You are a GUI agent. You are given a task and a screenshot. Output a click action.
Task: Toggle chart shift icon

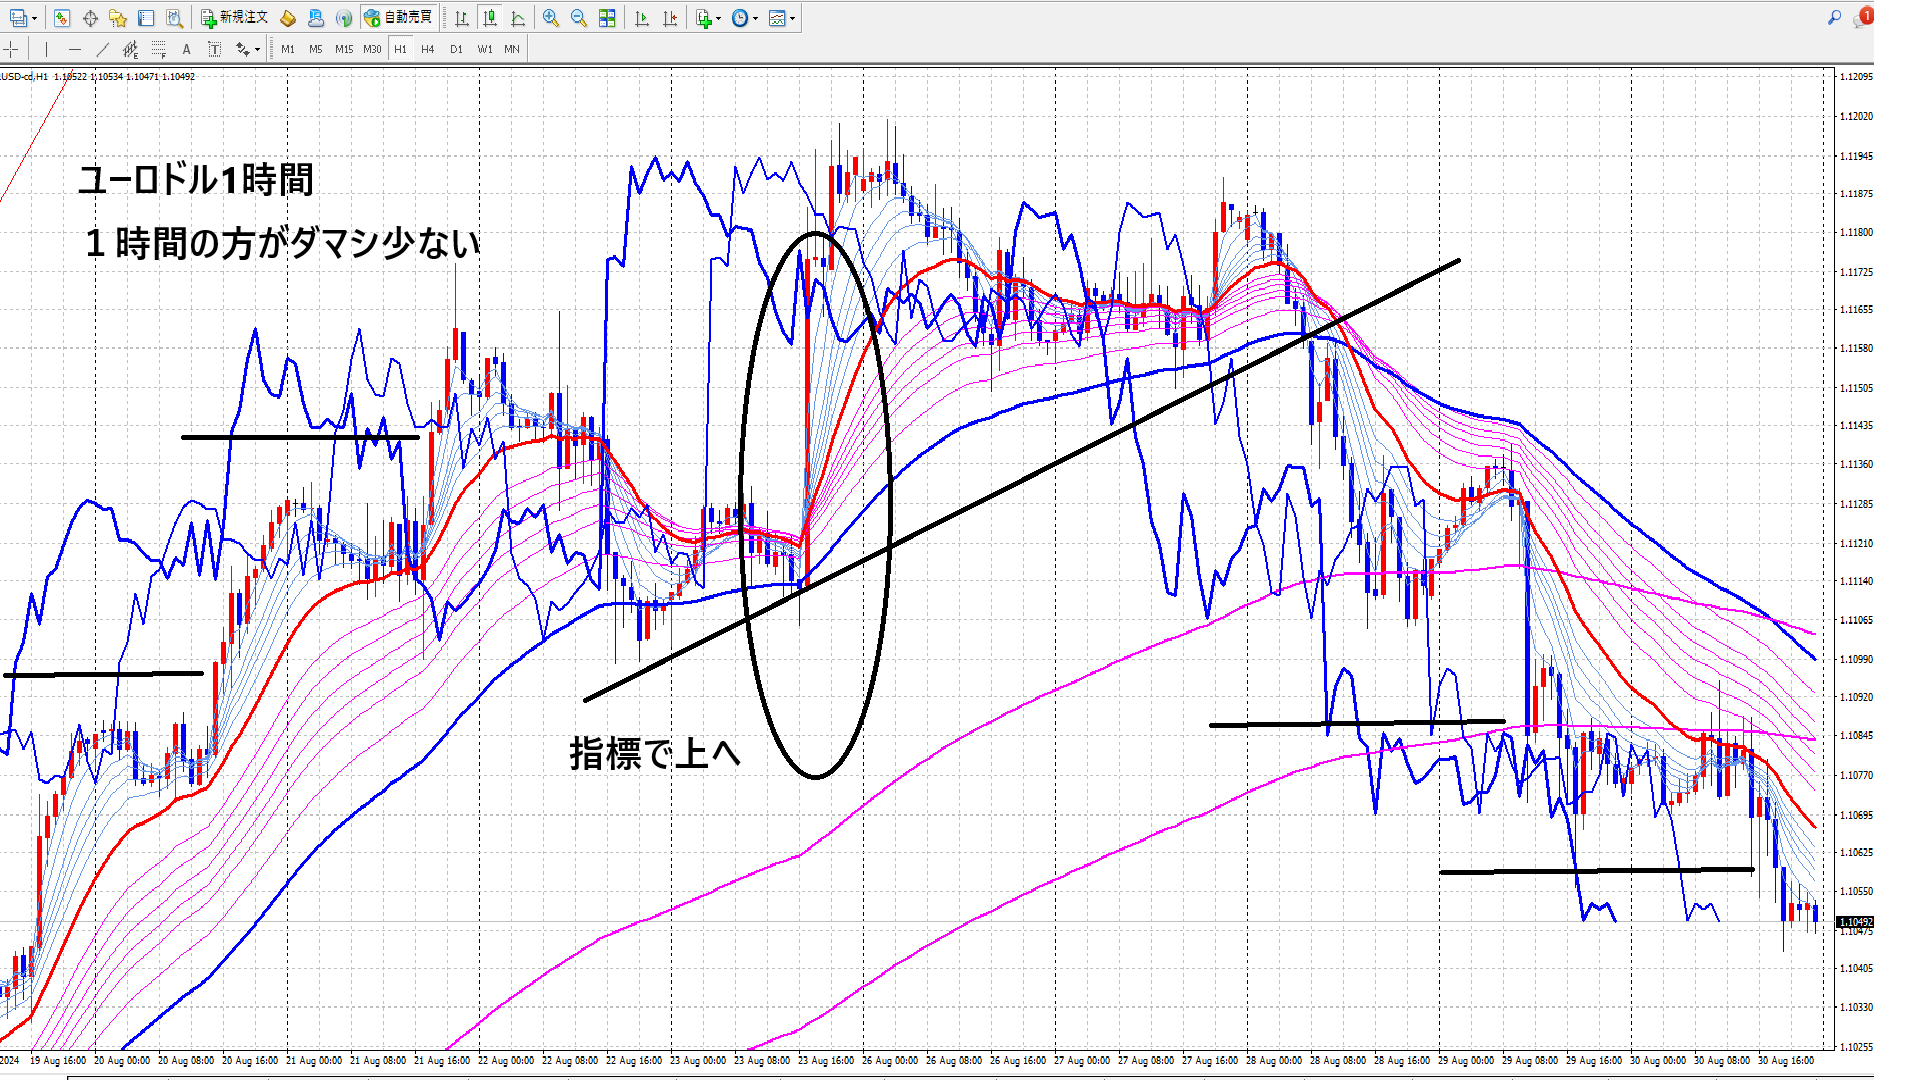(670, 18)
